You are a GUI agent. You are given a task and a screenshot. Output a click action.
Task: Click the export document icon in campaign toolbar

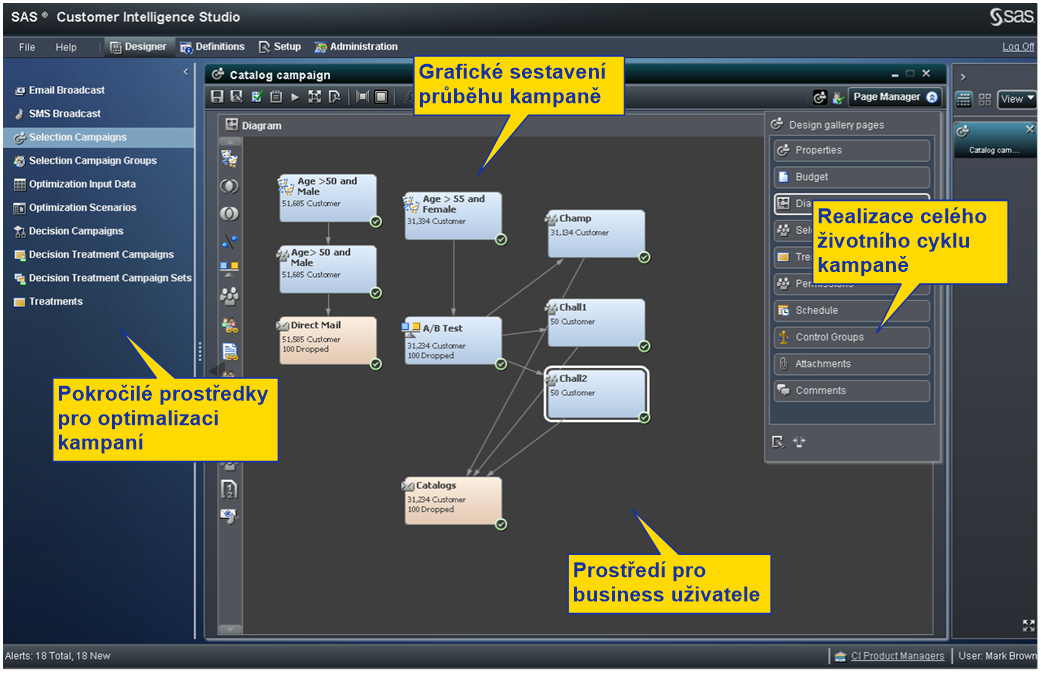pos(335,97)
